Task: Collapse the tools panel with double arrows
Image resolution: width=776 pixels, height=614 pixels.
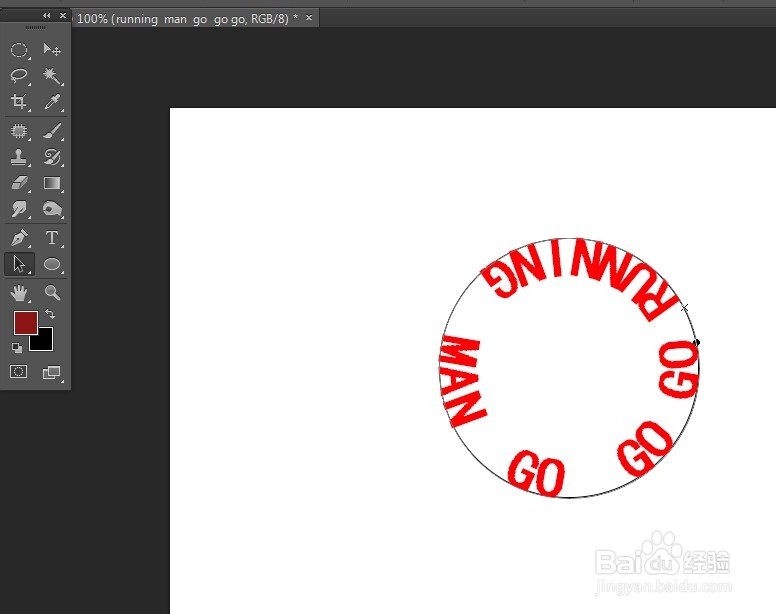Action: click(47, 16)
